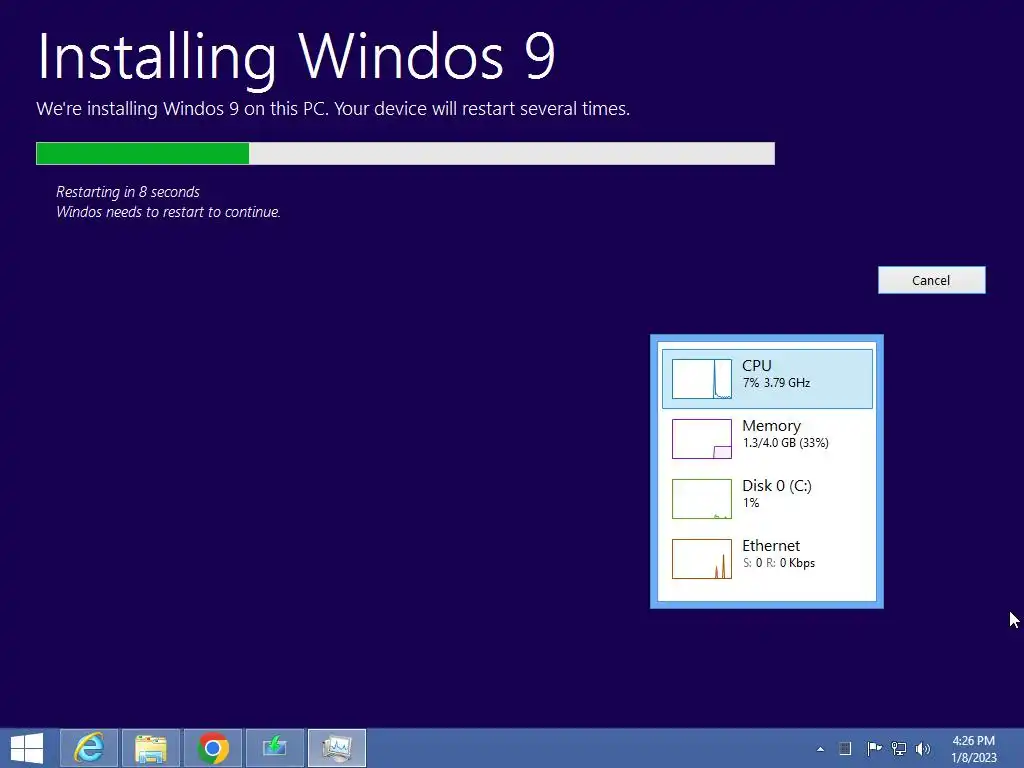The height and width of the screenshot is (768, 1024).
Task: Click the green installation progress bar
Action: [406, 153]
